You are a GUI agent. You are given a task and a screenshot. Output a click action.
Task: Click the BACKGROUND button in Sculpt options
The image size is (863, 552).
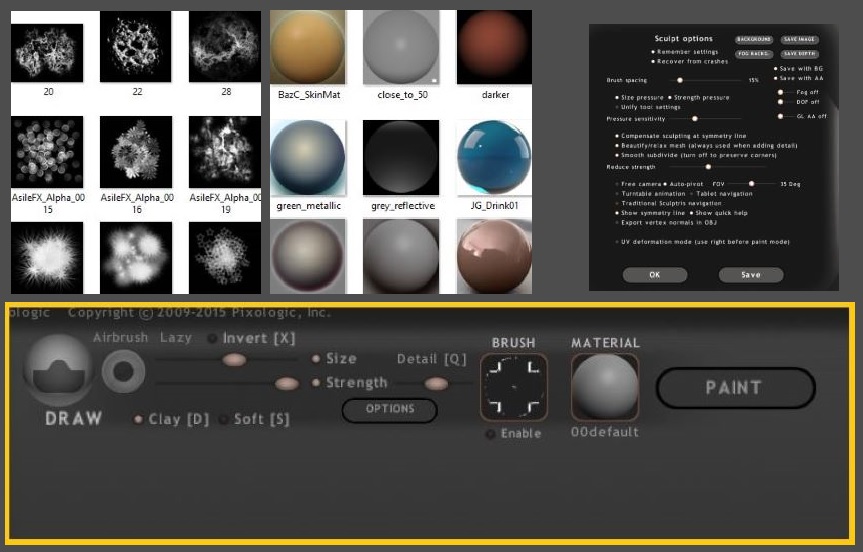click(x=754, y=40)
